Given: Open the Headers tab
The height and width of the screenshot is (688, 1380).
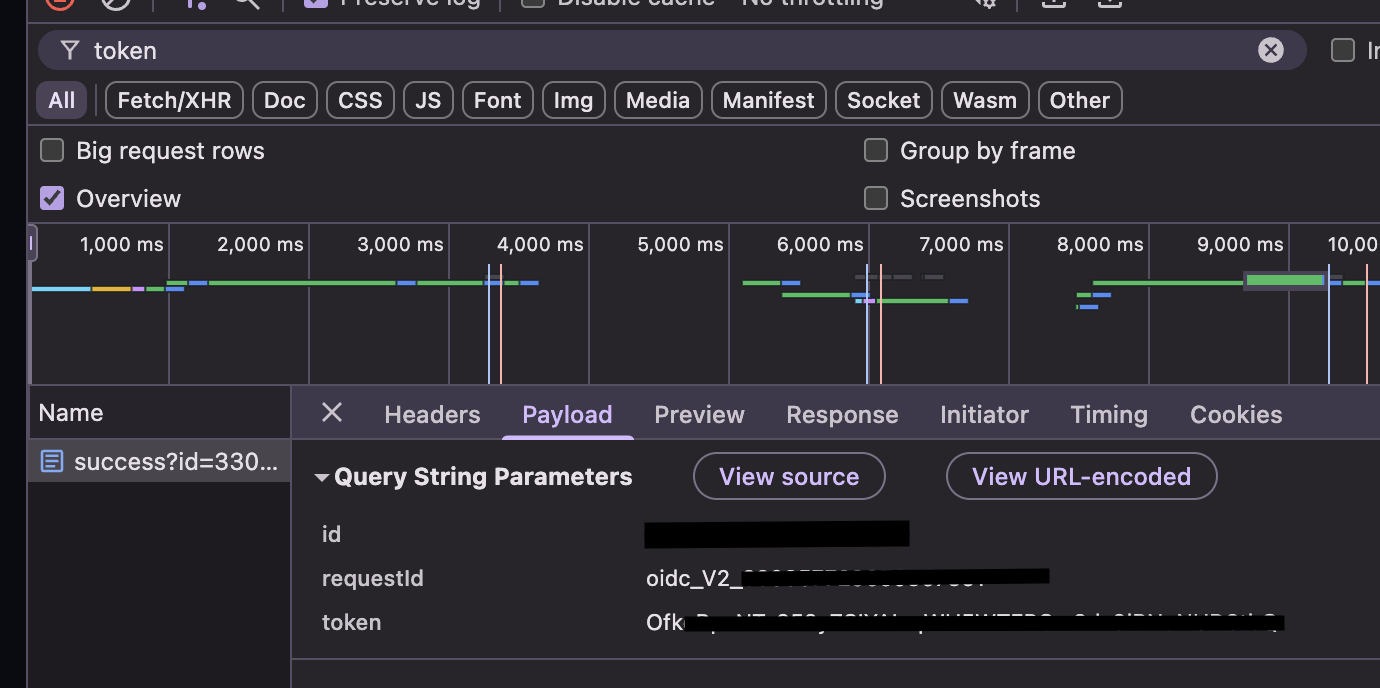Looking at the screenshot, I should 432,414.
